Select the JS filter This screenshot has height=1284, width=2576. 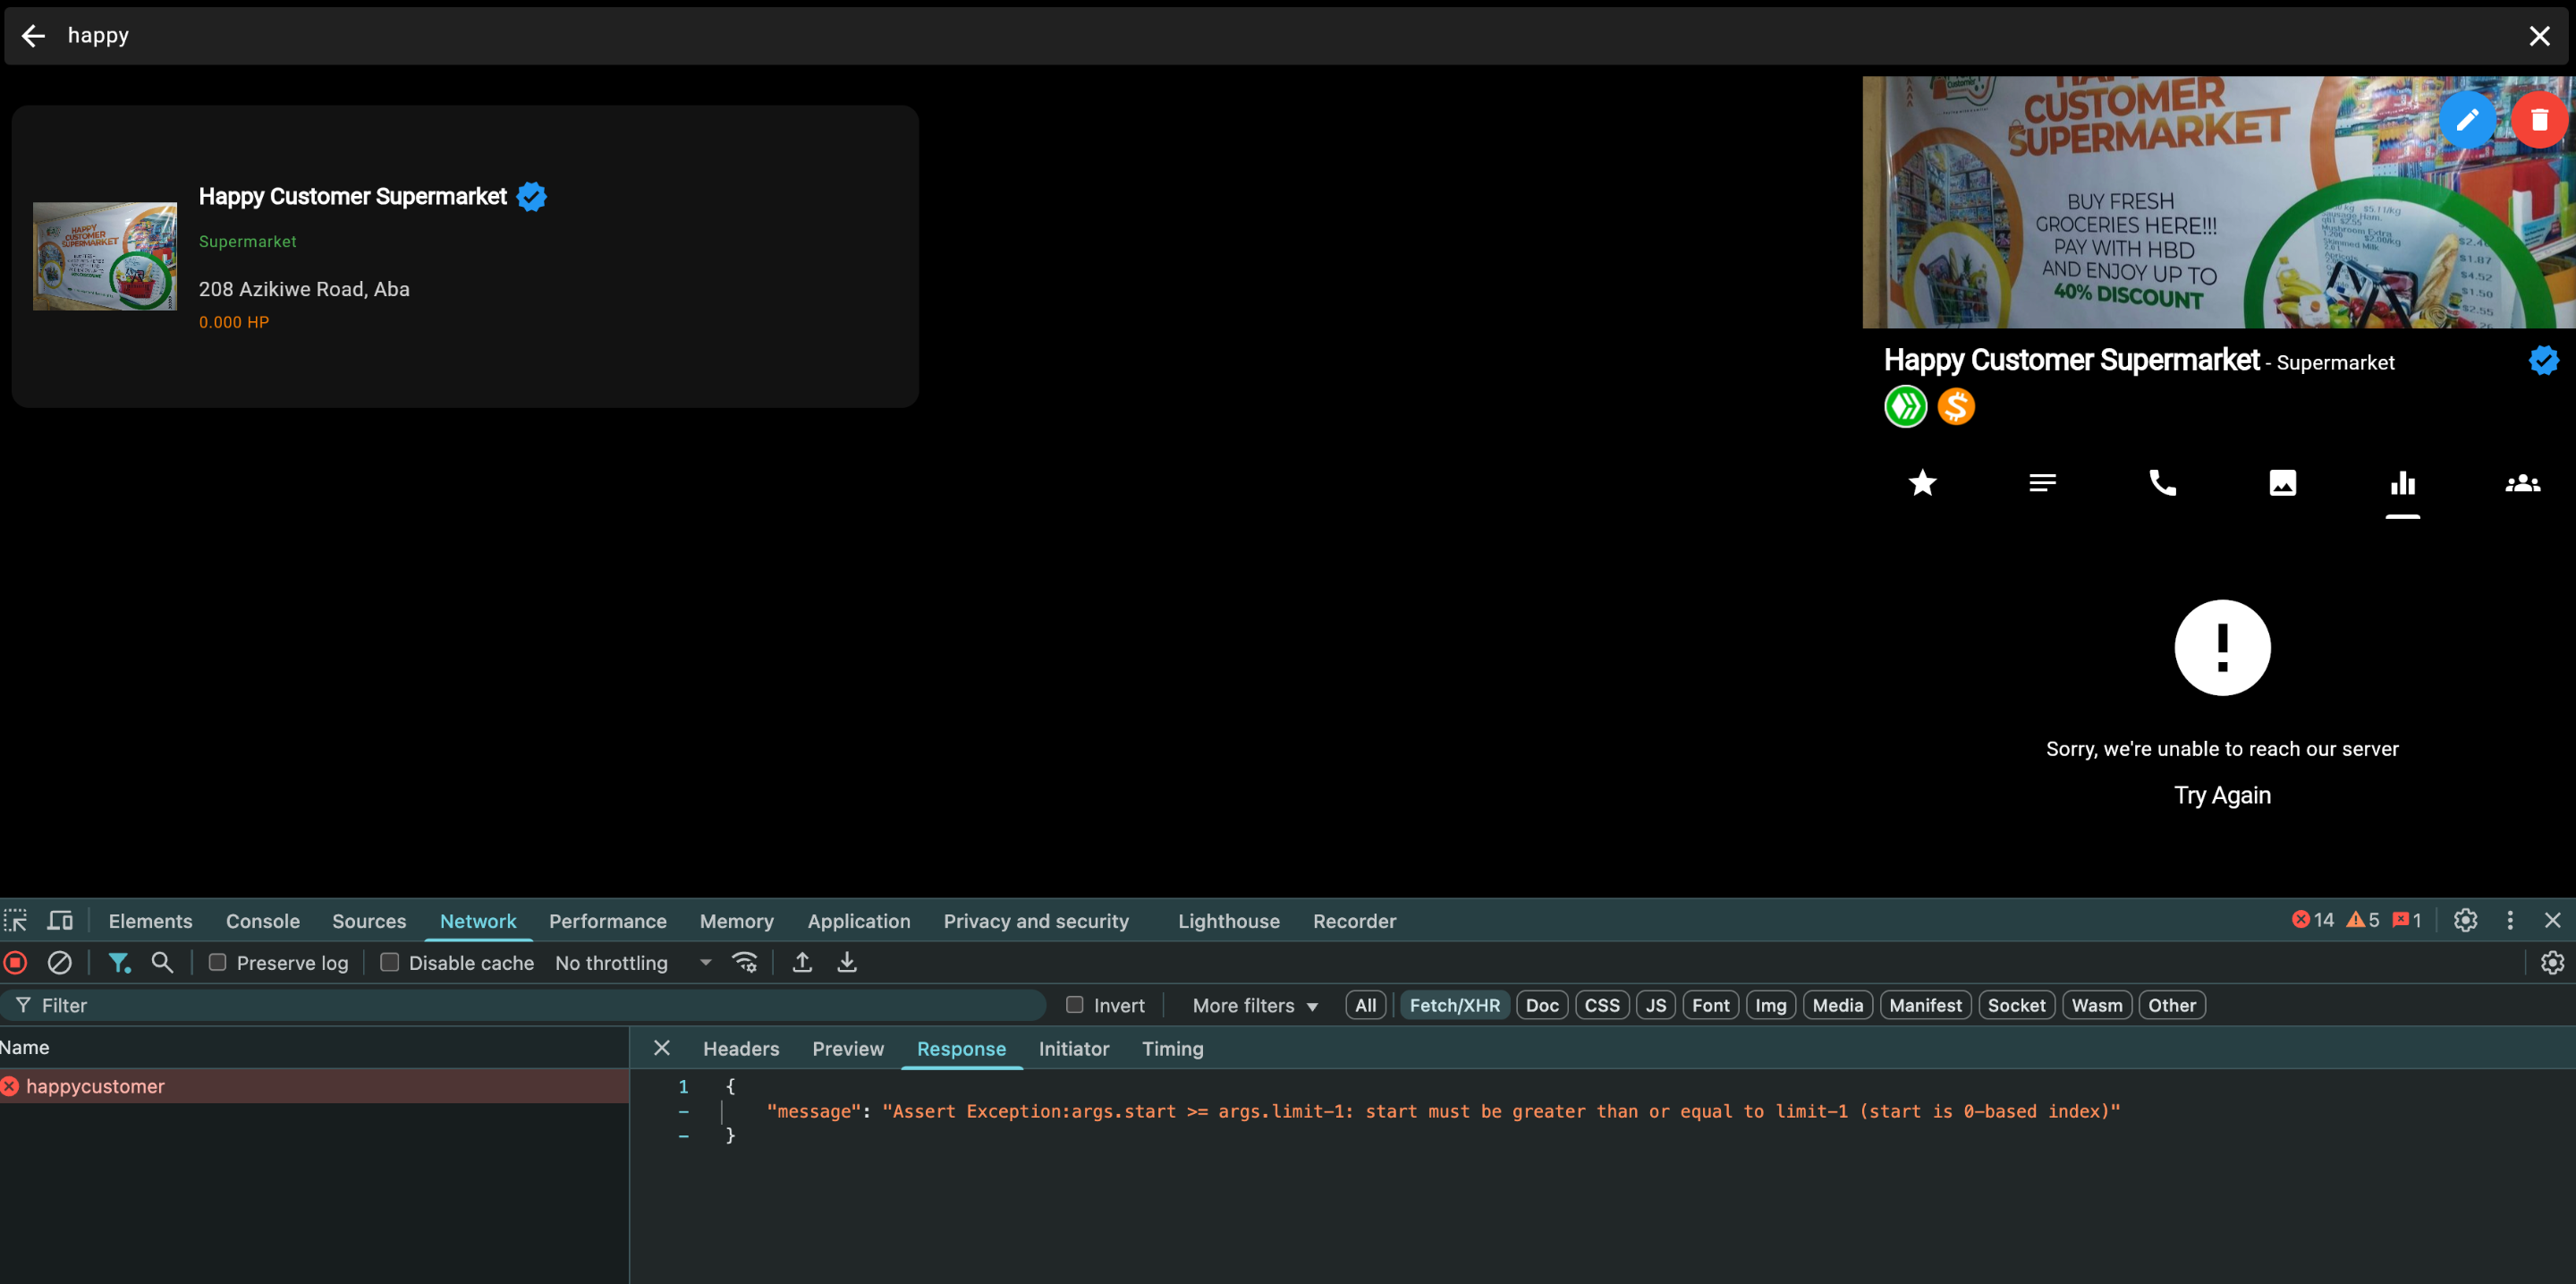pyautogui.click(x=1655, y=1006)
